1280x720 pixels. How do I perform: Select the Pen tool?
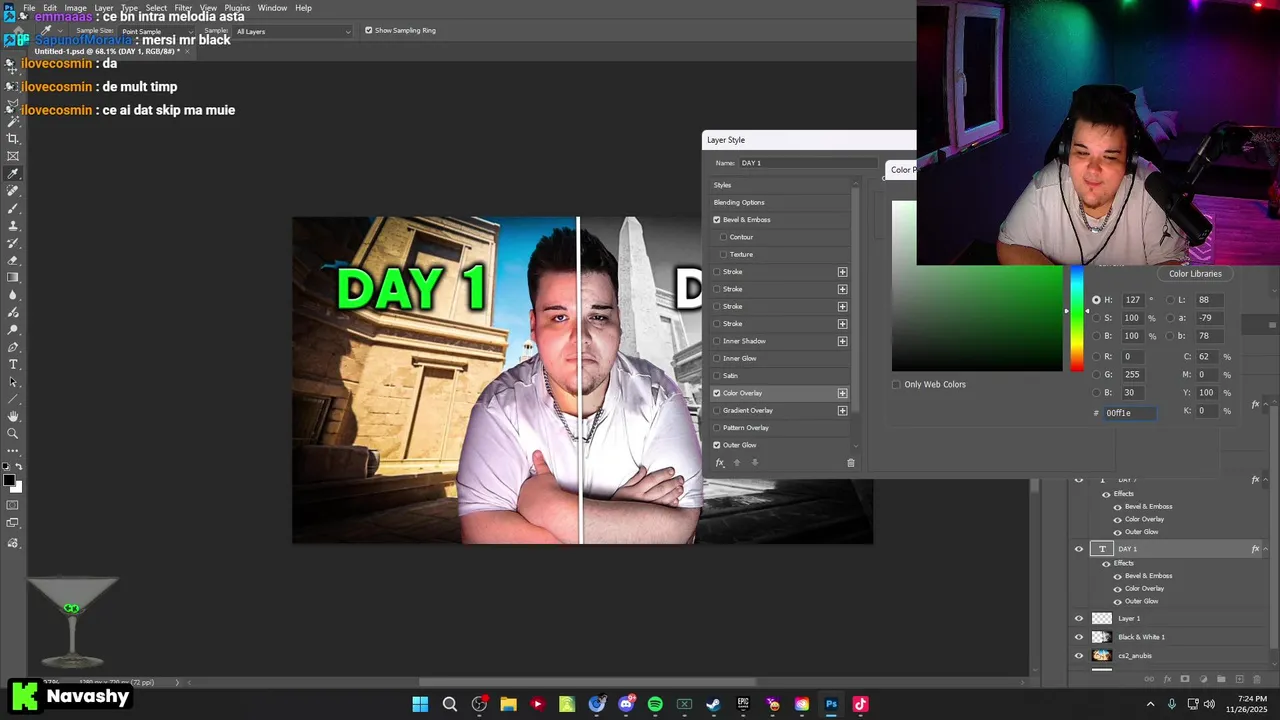click(13, 347)
